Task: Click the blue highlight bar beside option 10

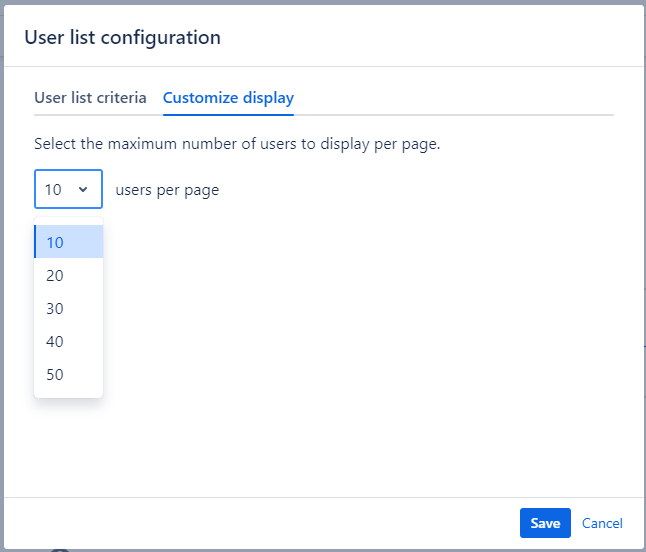Action: point(35,242)
